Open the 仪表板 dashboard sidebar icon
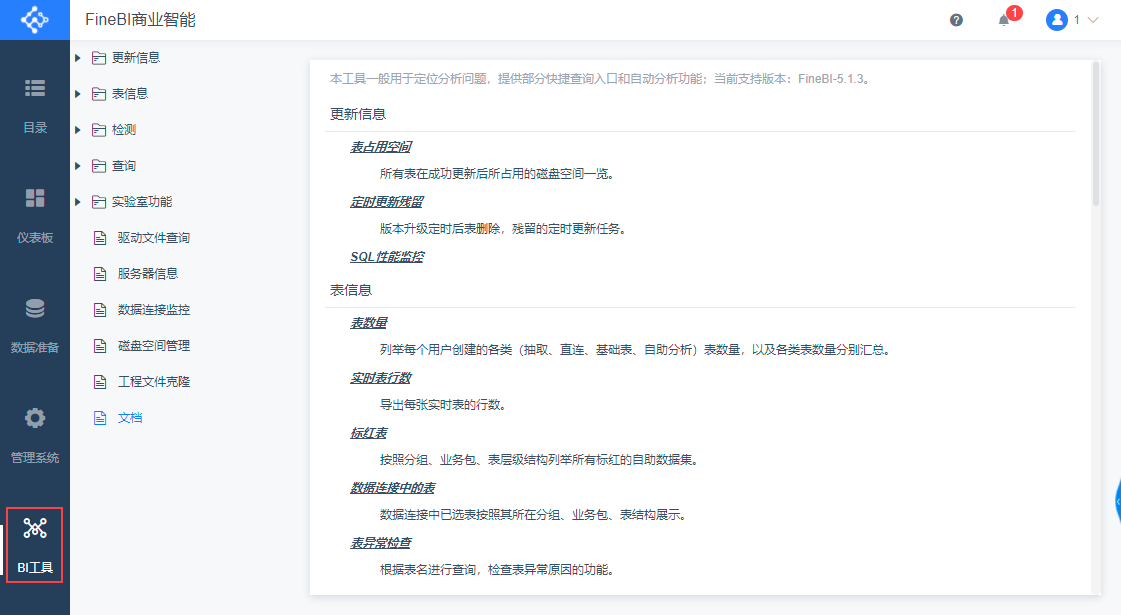1121x615 pixels. (x=34, y=211)
